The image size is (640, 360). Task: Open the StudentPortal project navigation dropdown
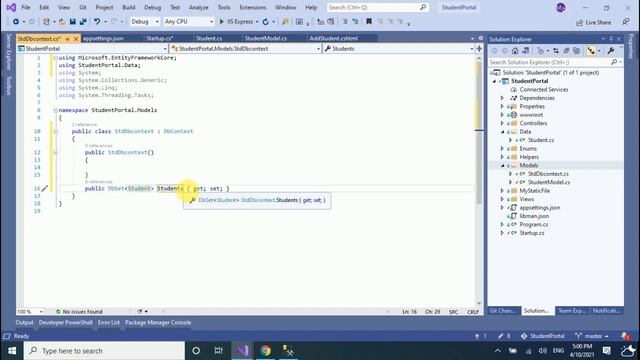(x=92, y=49)
